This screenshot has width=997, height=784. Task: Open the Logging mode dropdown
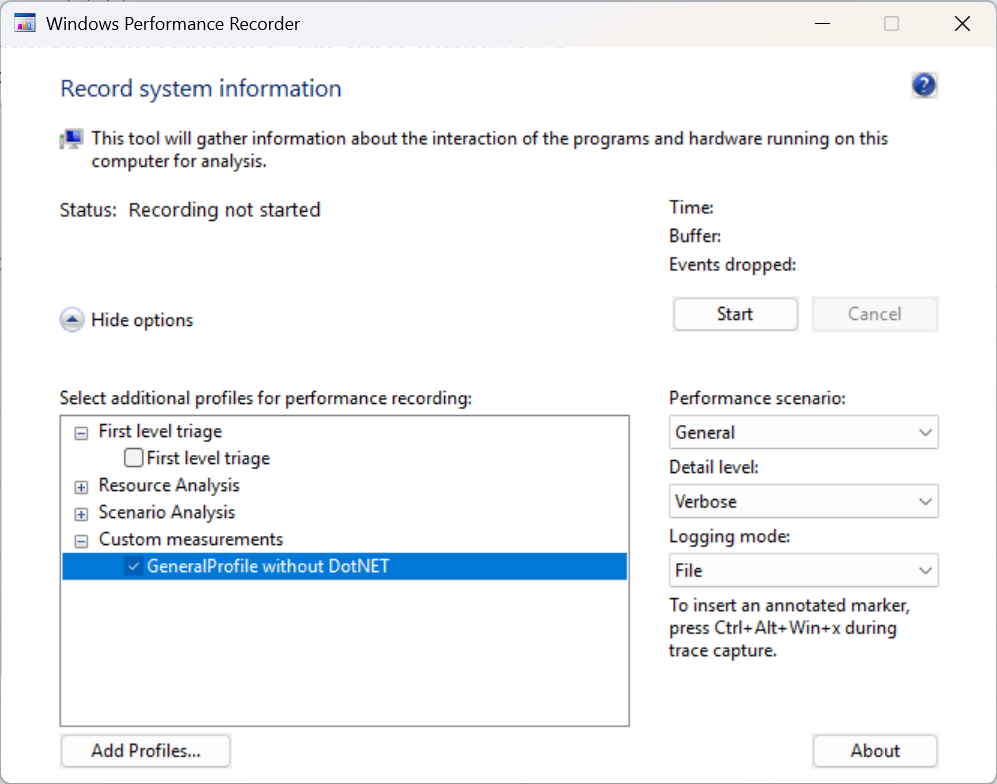click(803, 570)
